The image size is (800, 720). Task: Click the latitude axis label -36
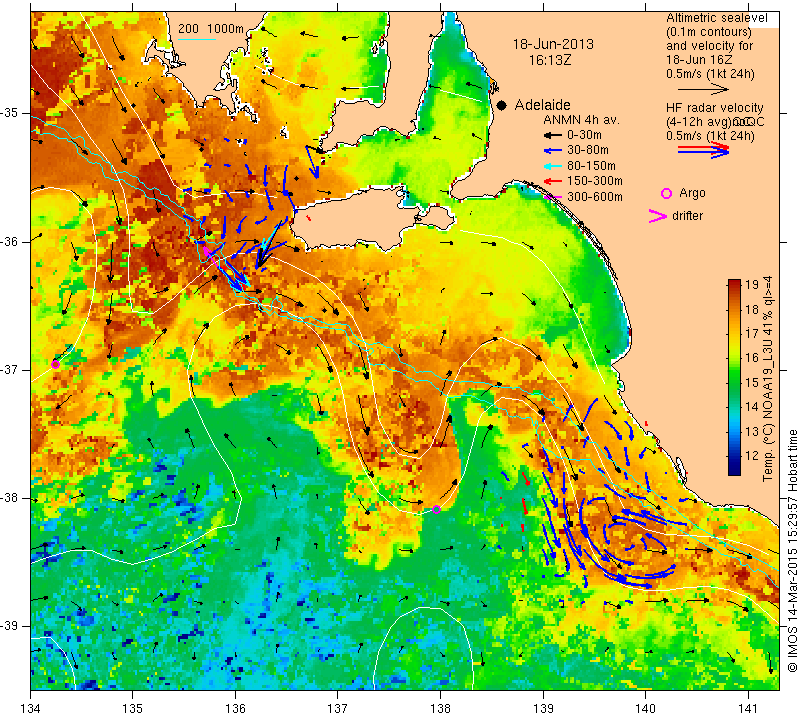pyautogui.click(x=11, y=241)
